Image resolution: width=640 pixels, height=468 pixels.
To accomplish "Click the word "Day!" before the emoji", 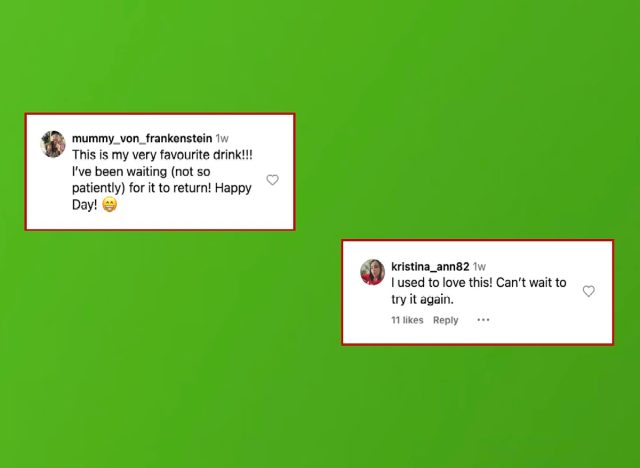I will (x=84, y=204).
